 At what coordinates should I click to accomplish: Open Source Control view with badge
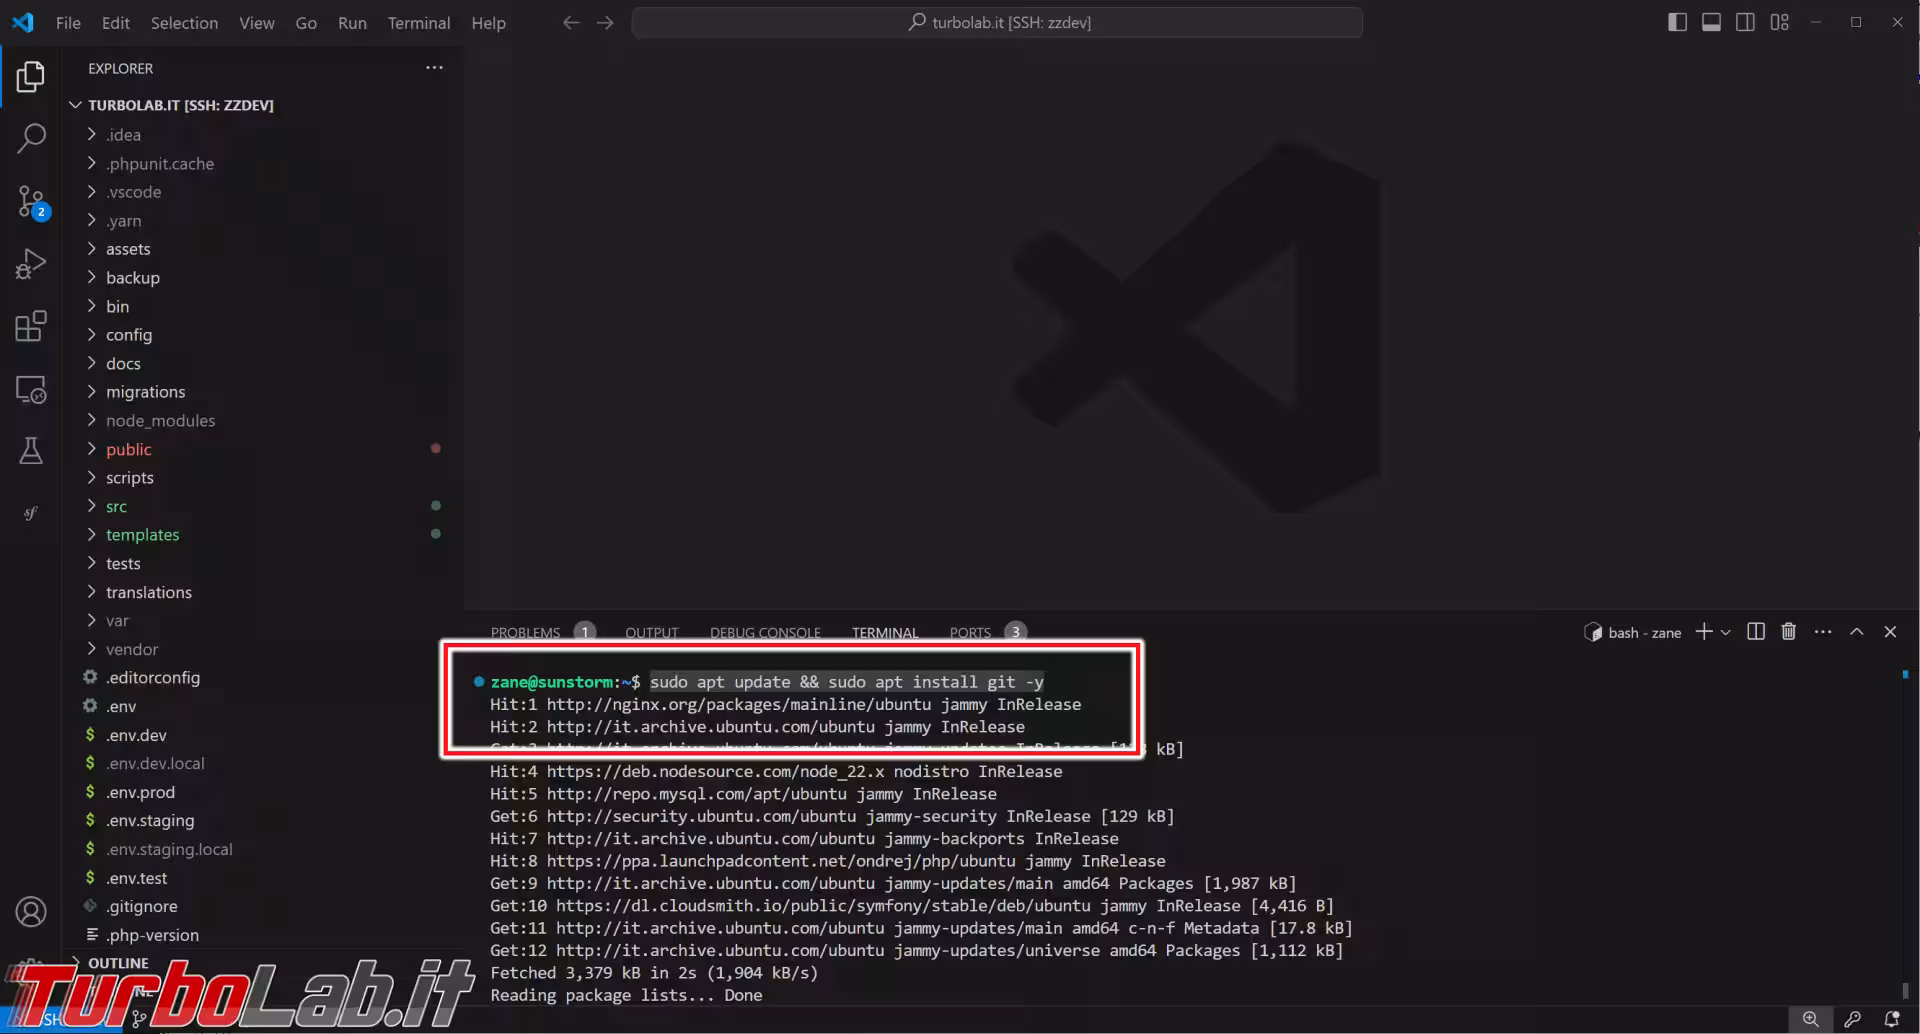pos(31,202)
